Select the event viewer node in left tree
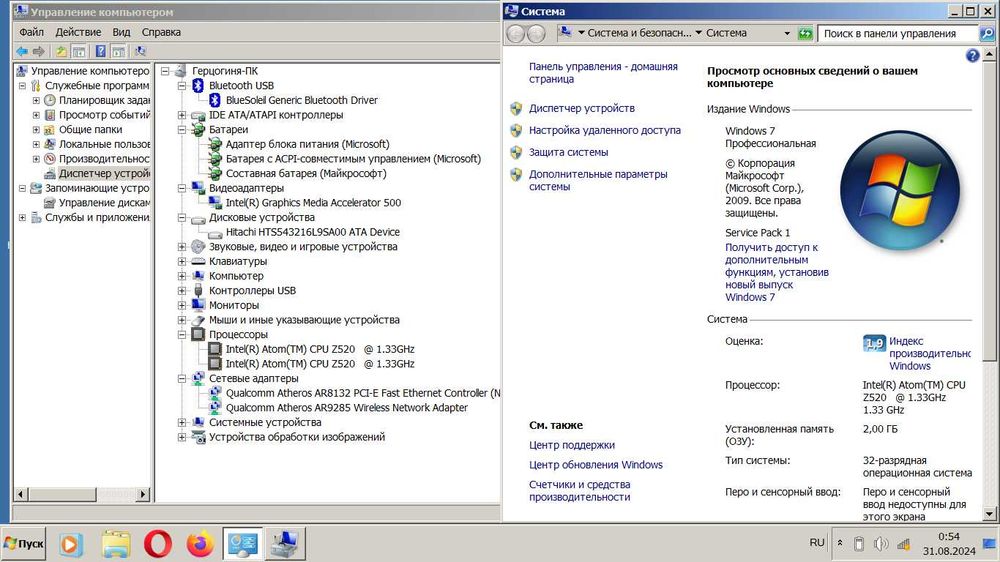The width and height of the screenshot is (1000, 562). coord(104,115)
